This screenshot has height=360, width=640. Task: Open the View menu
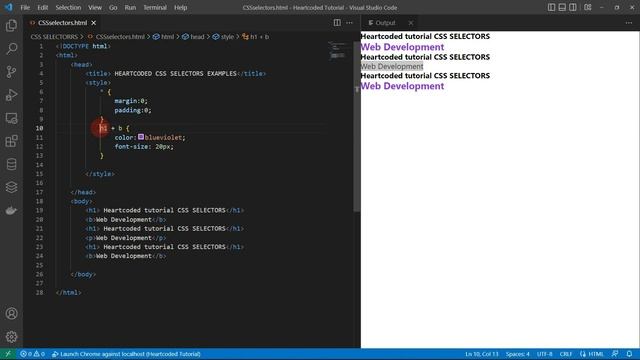tap(95, 7)
